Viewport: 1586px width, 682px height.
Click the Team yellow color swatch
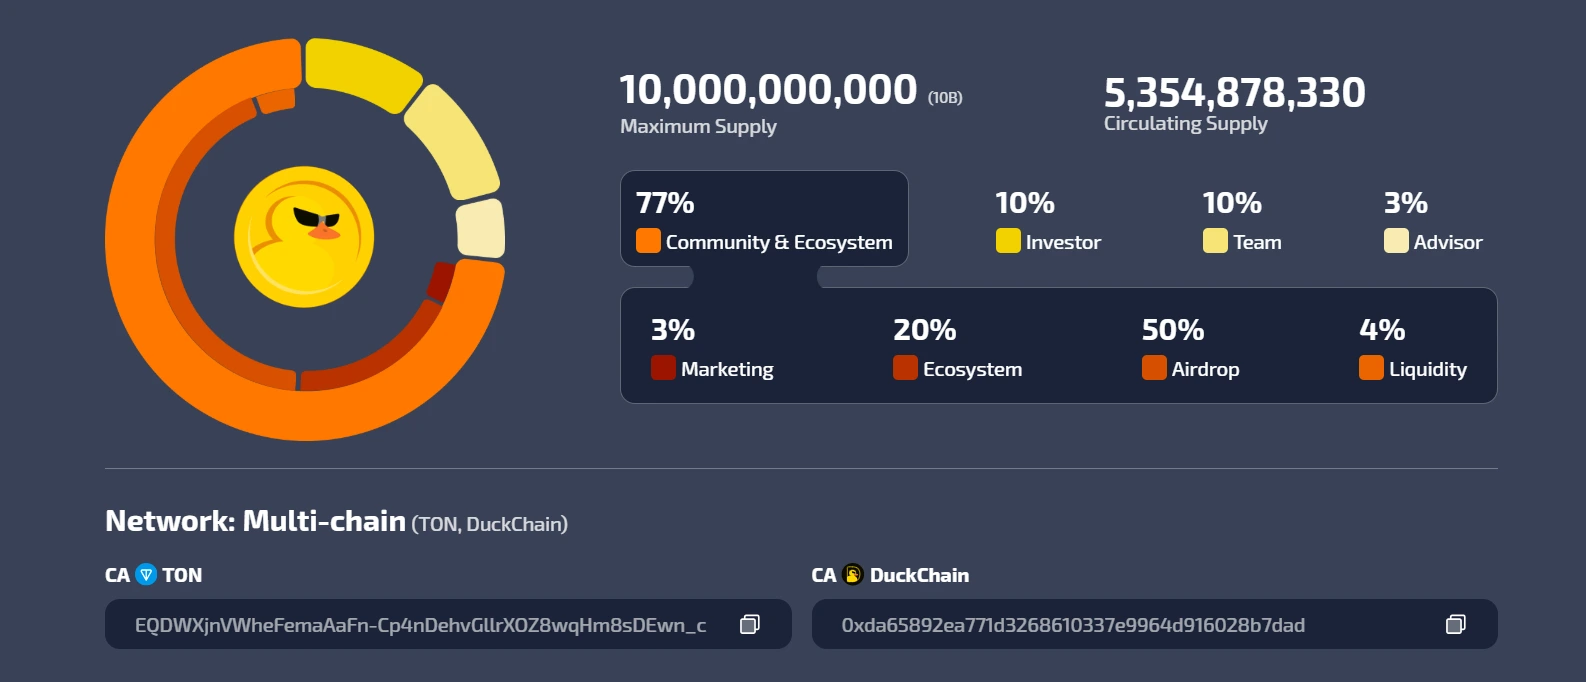click(x=1215, y=241)
